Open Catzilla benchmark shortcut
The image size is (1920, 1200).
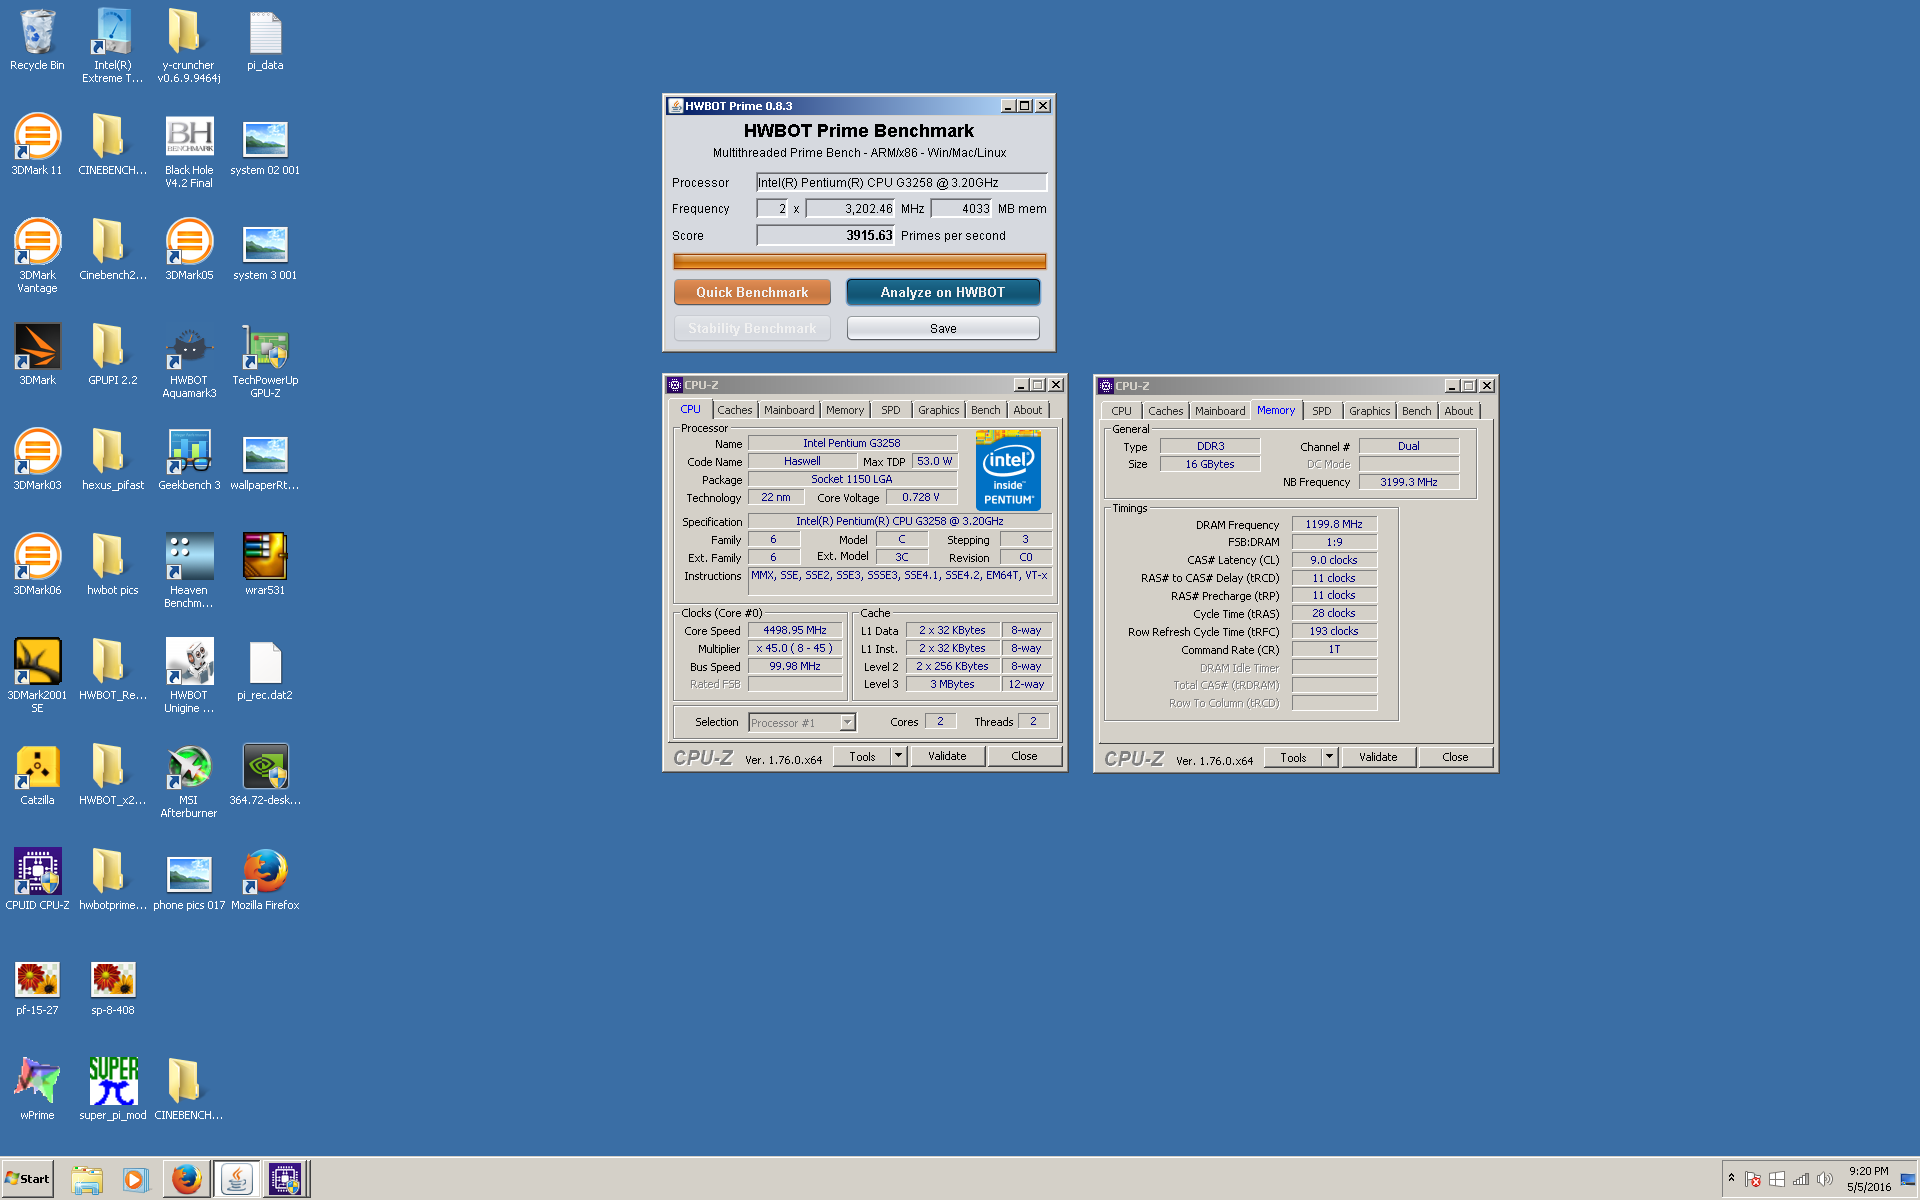37,775
